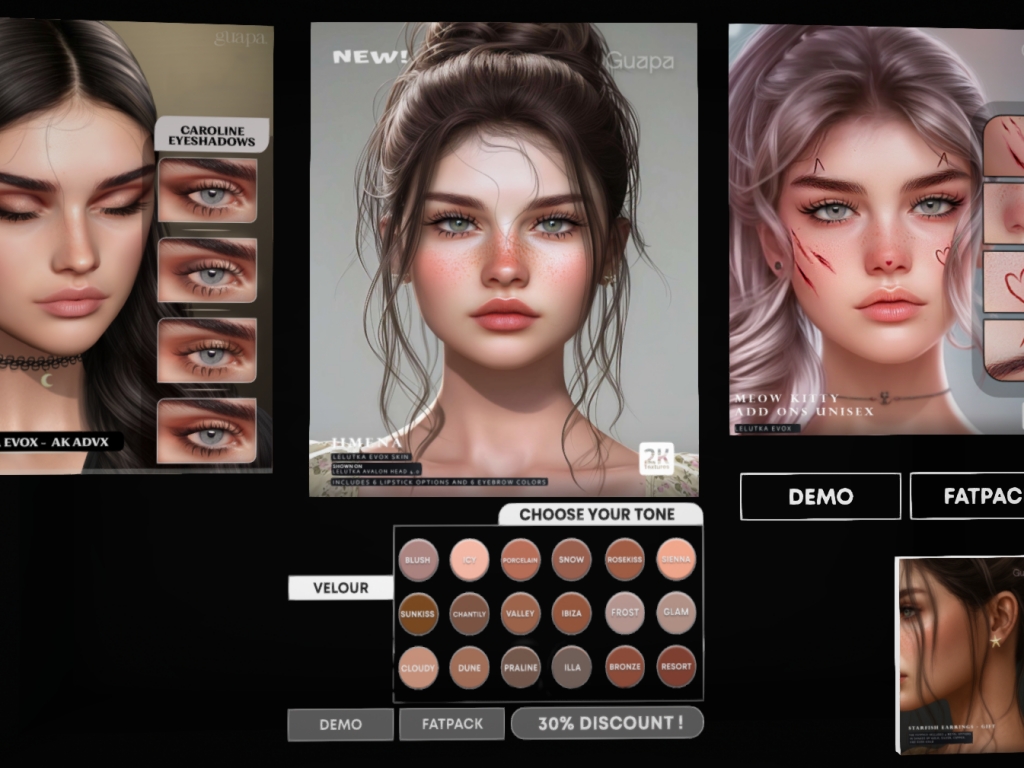This screenshot has height=768, width=1024.
Task: Click the second Caroline eyeshadow preview
Action: [207, 270]
